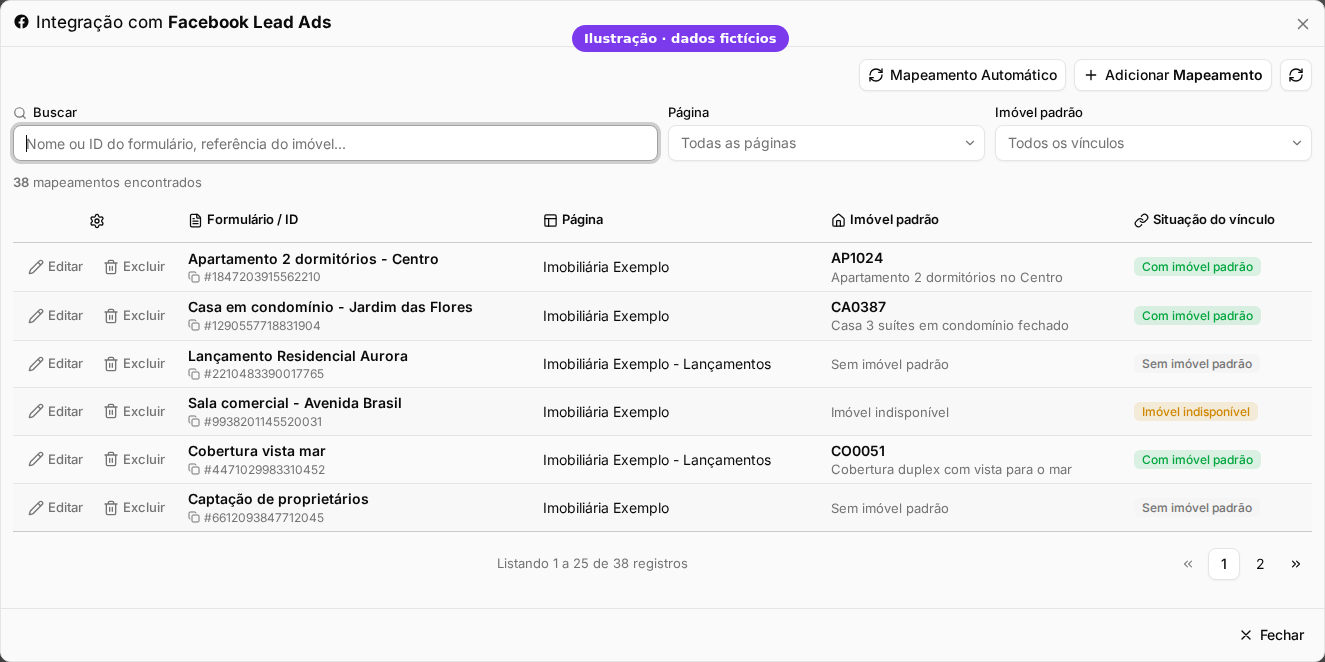Go to page 2 of mappings
The image size is (1325, 662).
tap(1260, 564)
